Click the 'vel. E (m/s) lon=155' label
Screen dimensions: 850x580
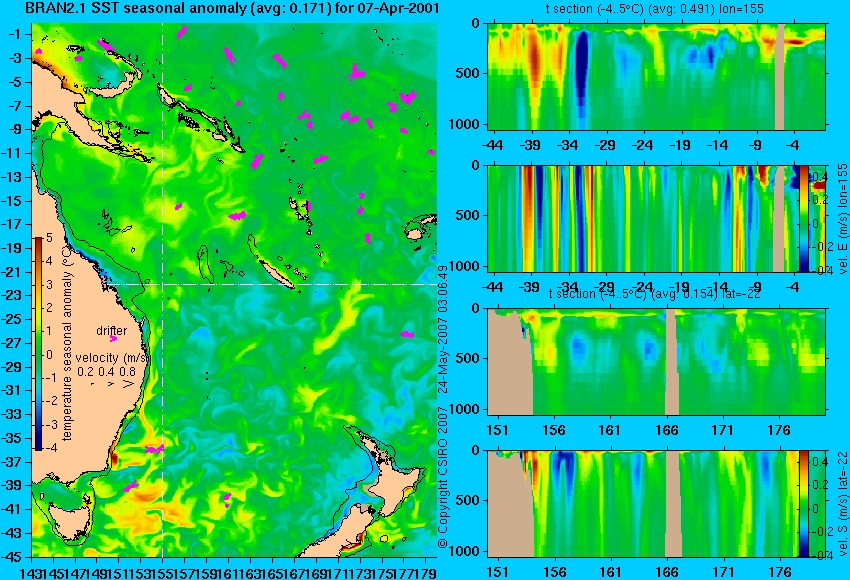coord(842,218)
